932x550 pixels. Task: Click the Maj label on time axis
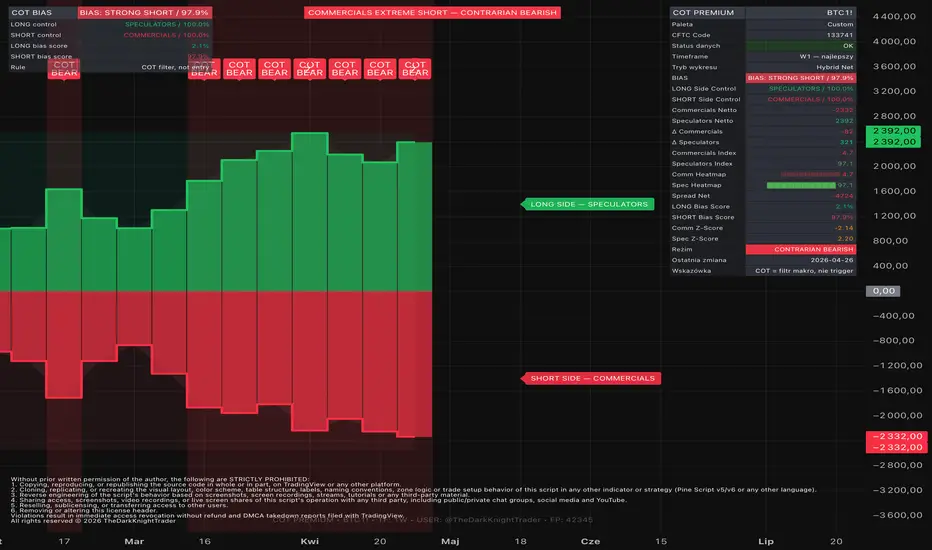tap(450, 541)
